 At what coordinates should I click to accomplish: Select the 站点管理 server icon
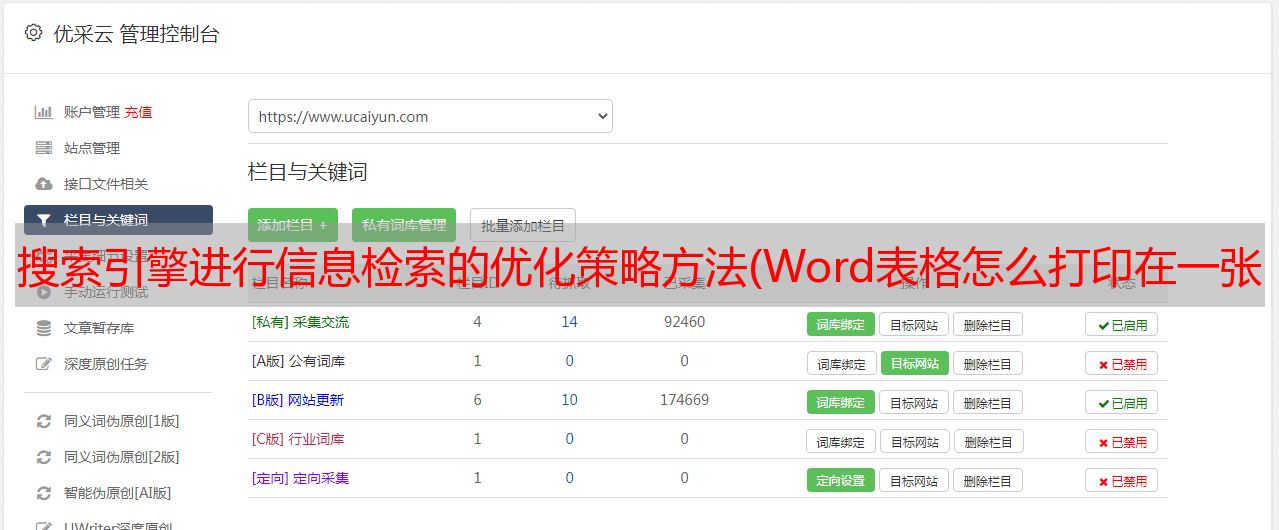pos(44,148)
